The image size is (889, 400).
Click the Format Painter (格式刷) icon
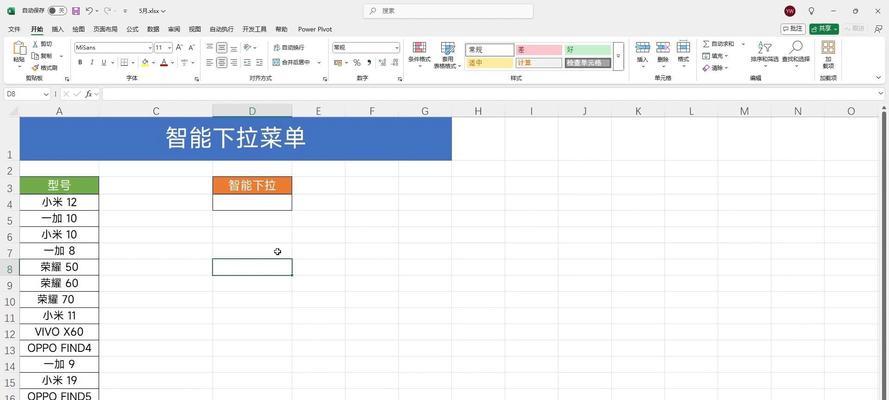pos(35,67)
